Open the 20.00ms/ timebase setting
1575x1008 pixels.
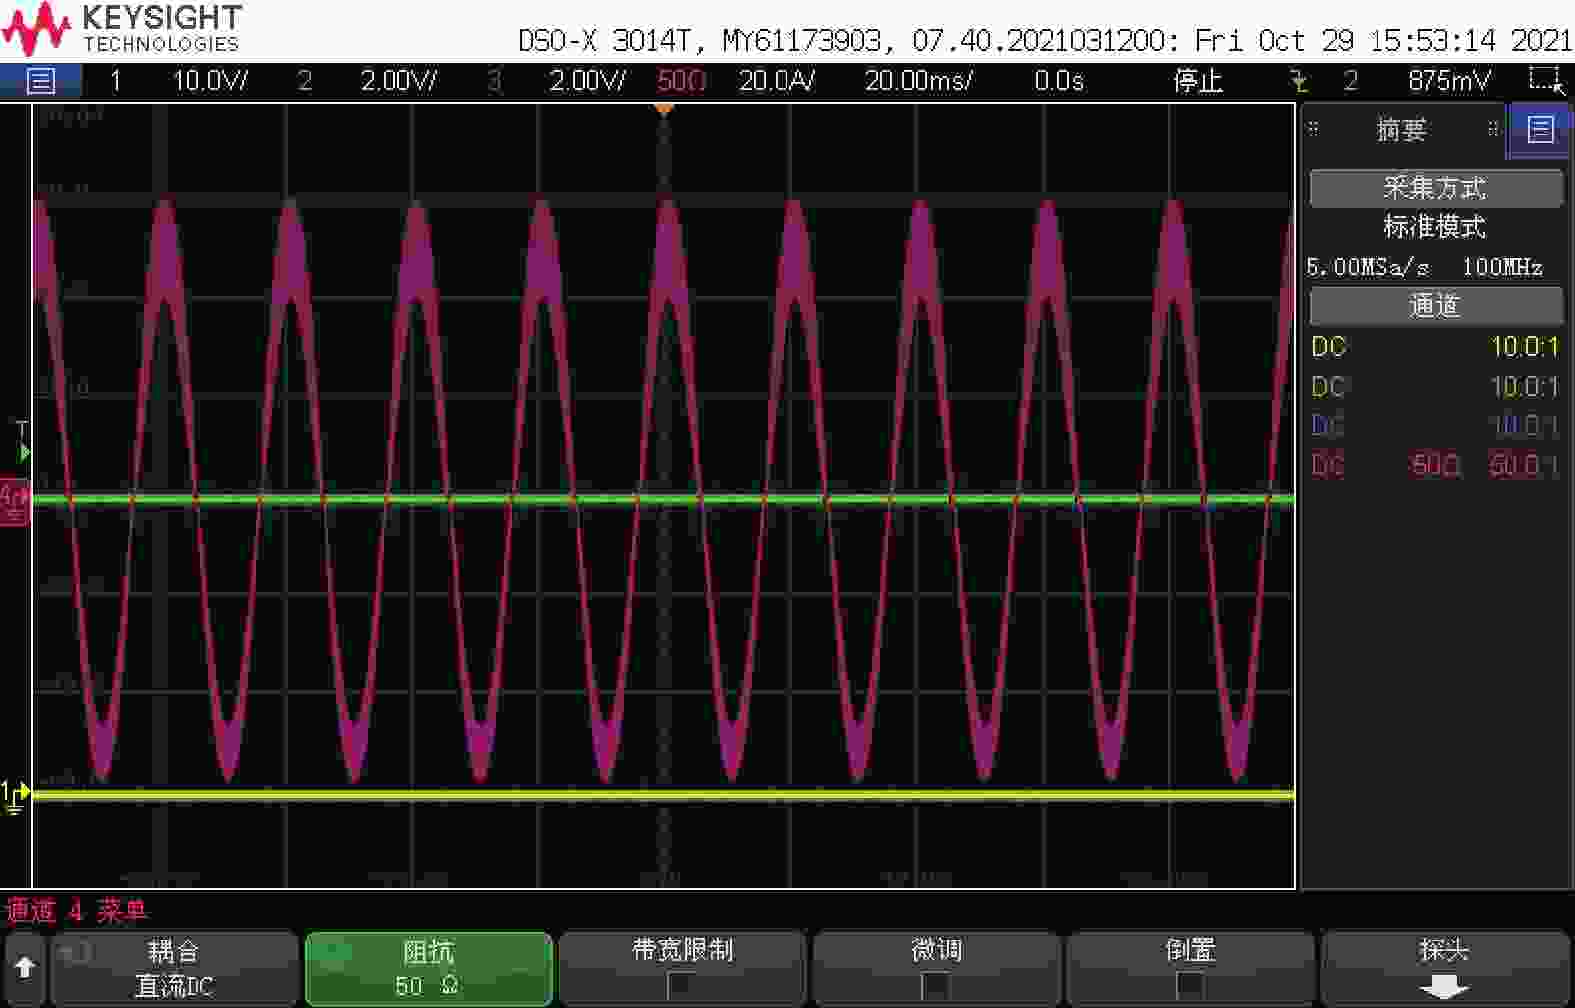(x=918, y=81)
